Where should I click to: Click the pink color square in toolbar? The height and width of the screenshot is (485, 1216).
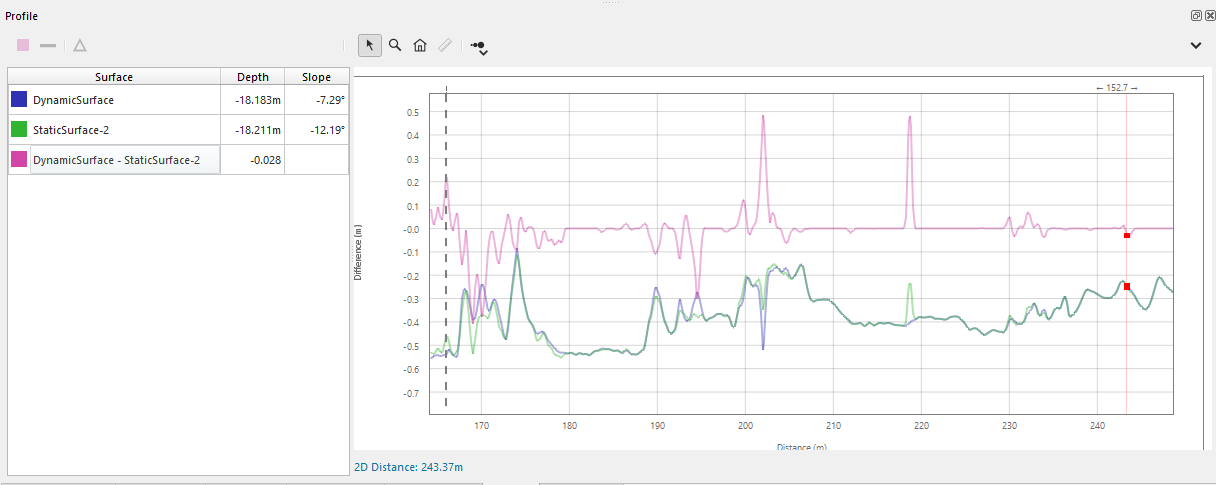coord(23,45)
